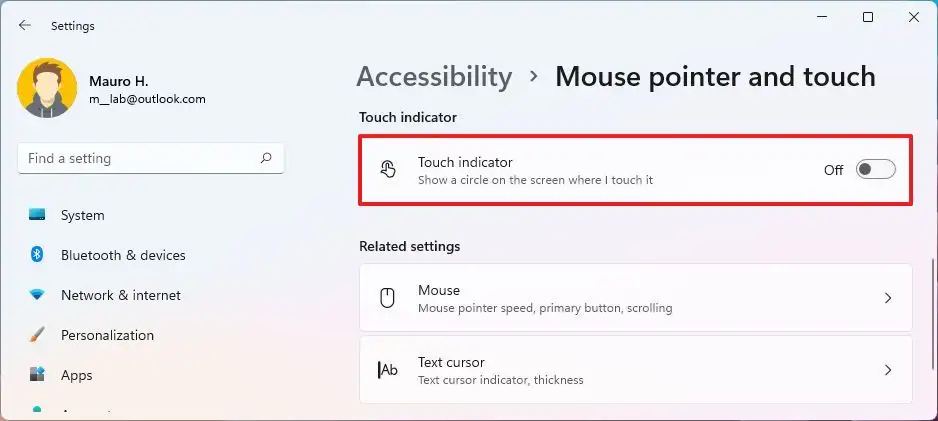Enable the Touch indicator toggle switch
The width and height of the screenshot is (938, 421).
[875, 170]
